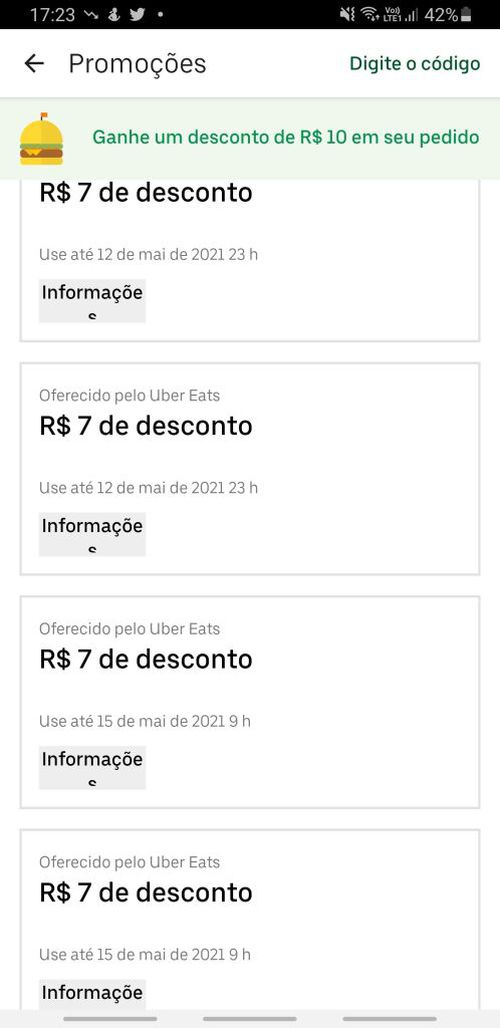Tap the missed call icon in status bar
This screenshot has width=500, height=1028.
(x=92, y=14)
